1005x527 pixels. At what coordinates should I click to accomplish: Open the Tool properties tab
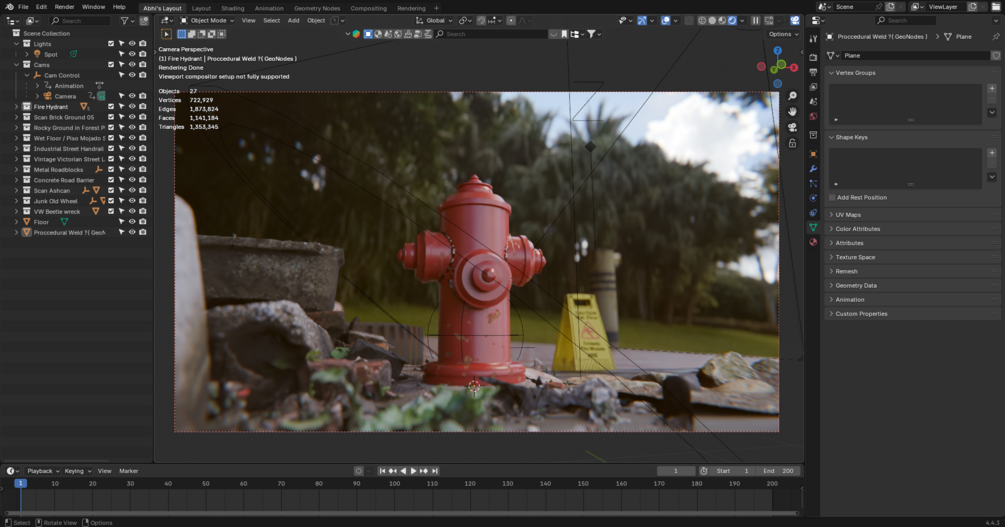pos(813,38)
